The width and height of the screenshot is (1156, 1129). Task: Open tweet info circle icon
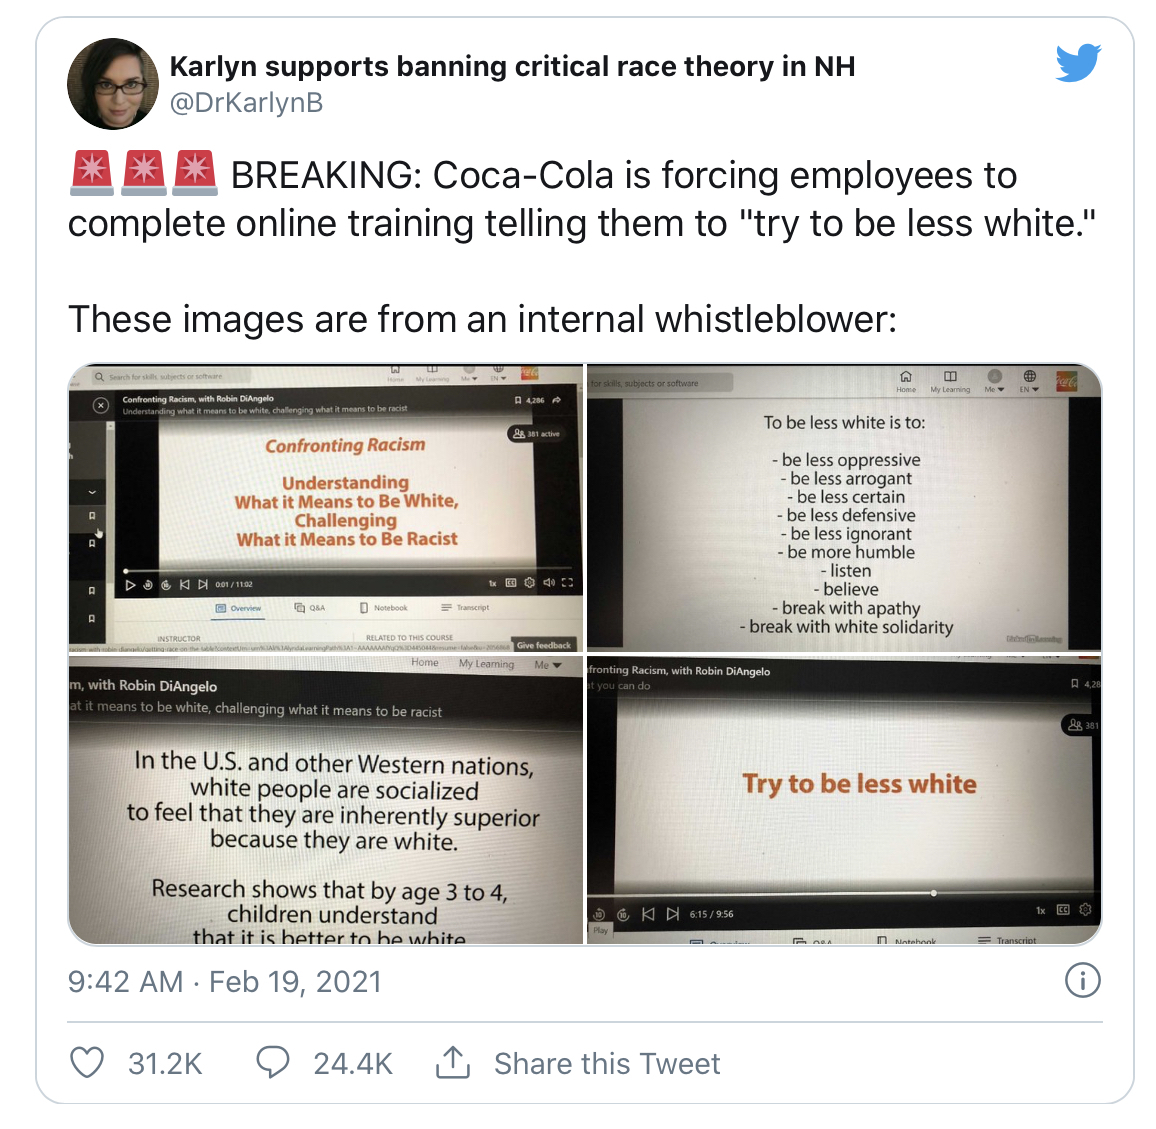pyautogui.click(x=1082, y=981)
